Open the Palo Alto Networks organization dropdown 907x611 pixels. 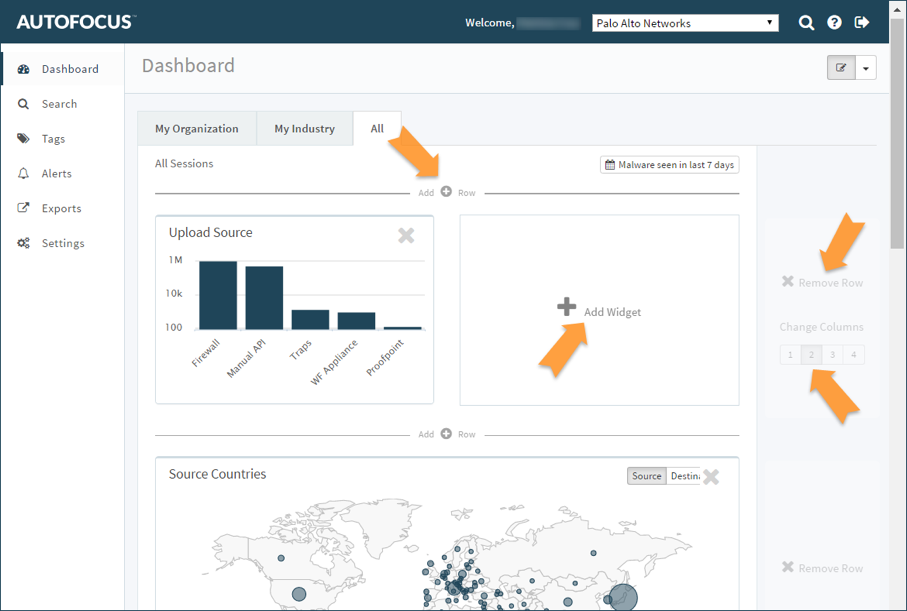click(x=685, y=23)
